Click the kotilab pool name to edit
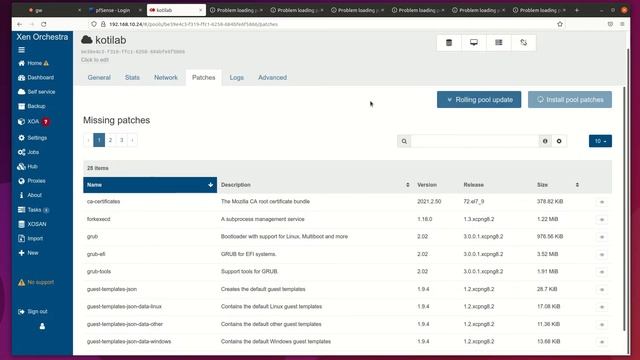This screenshot has height=360, width=640. 111,40
